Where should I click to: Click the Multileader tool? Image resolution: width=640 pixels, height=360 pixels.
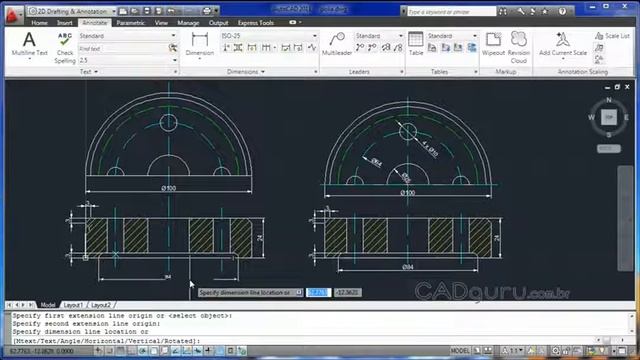point(337,44)
